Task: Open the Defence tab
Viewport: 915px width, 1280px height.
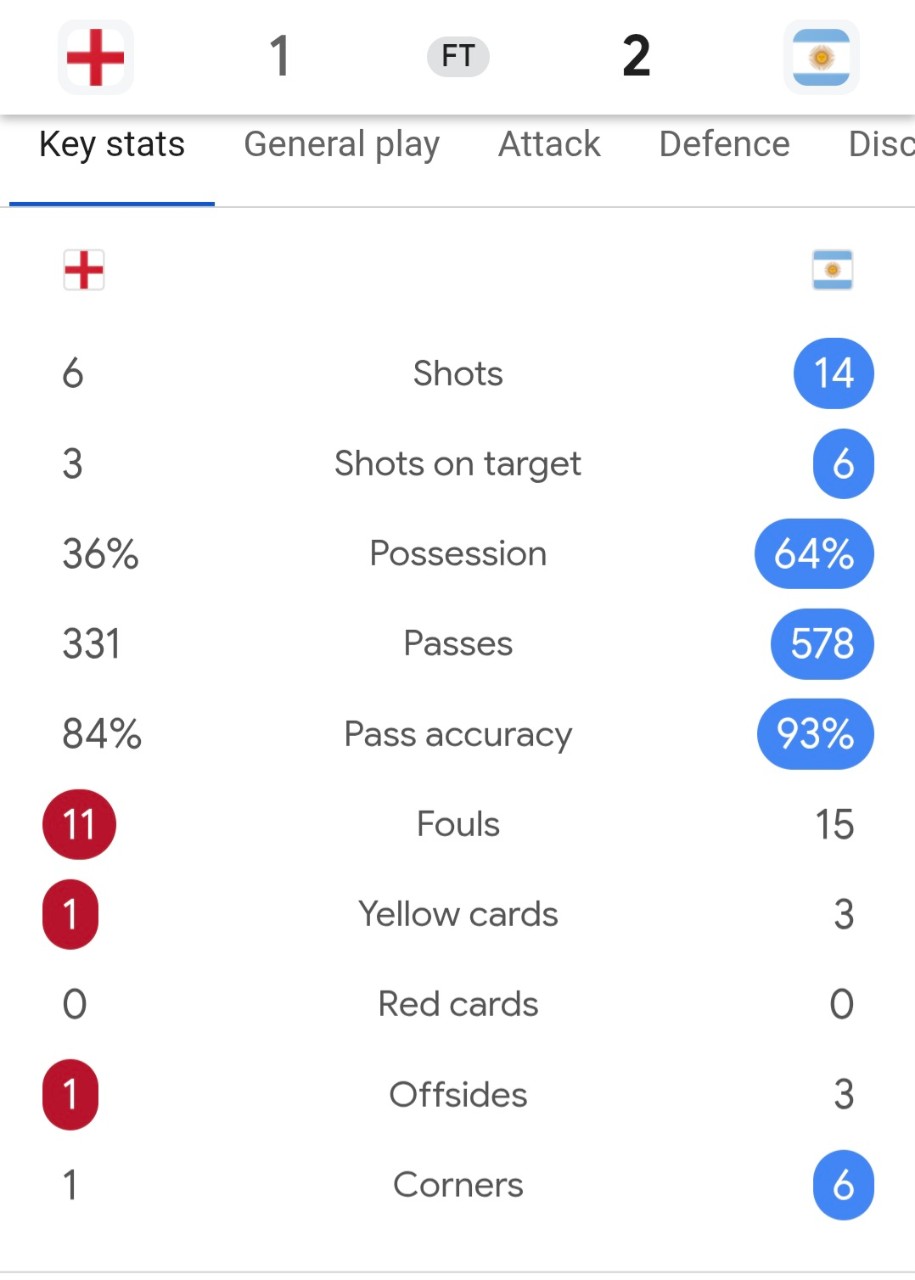Action: [725, 144]
